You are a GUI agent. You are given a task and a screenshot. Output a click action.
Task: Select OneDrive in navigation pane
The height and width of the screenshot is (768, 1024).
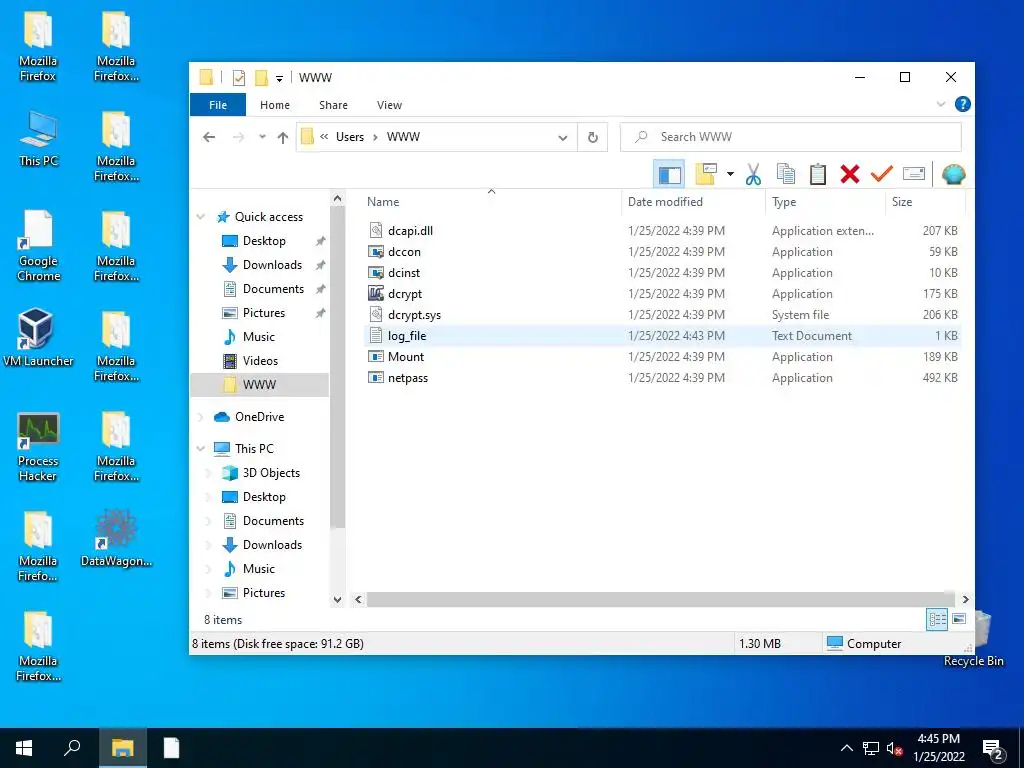pos(259,417)
